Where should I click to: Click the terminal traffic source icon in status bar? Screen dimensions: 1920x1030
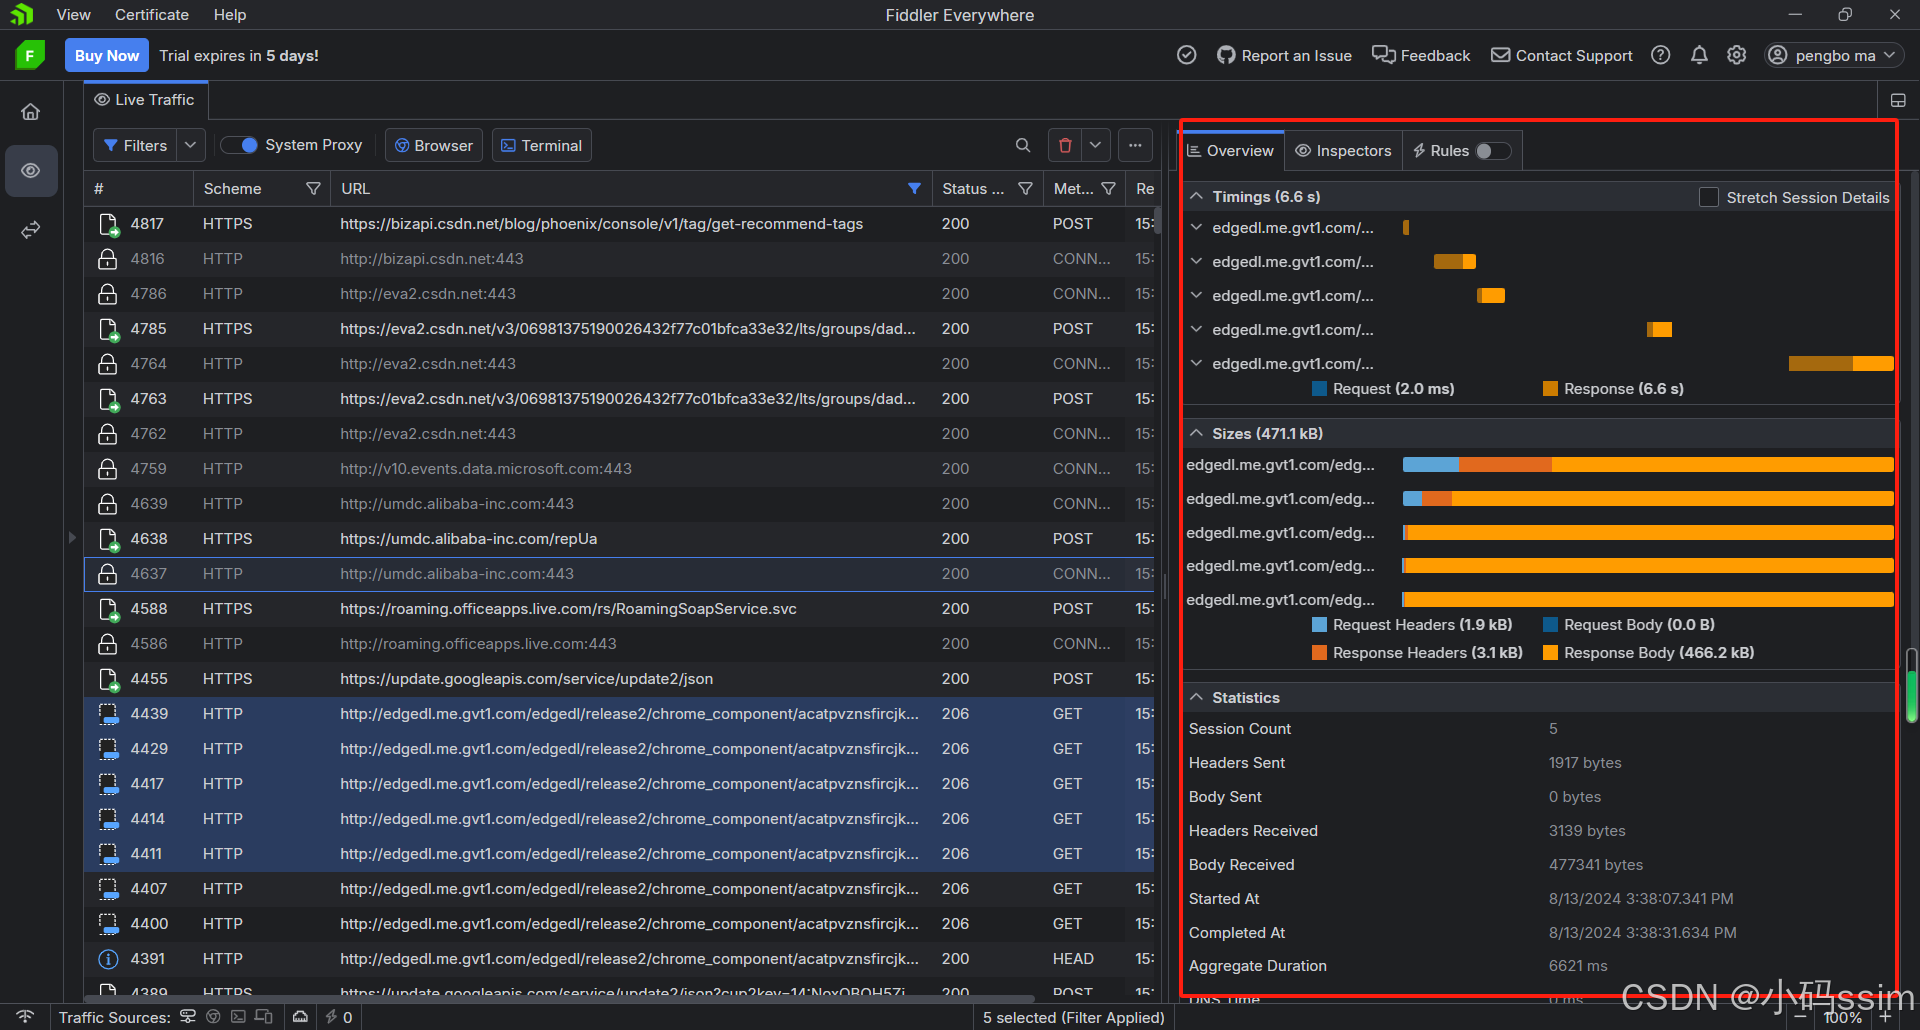pos(238,1017)
